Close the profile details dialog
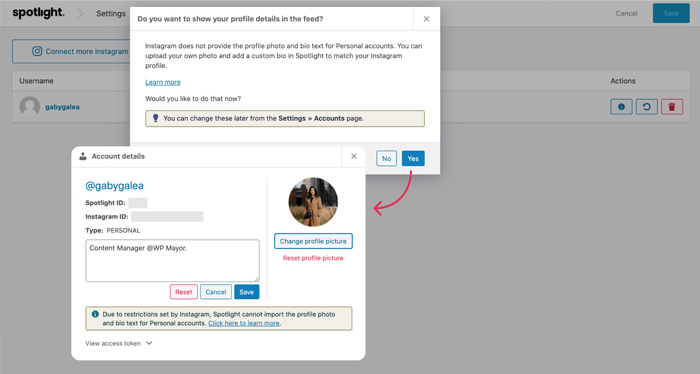 click(426, 19)
